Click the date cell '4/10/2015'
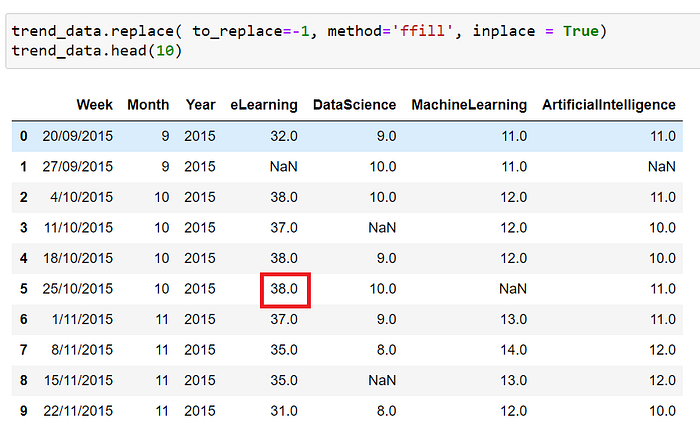This screenshot has height=436, width=700. tap(82, 197)
